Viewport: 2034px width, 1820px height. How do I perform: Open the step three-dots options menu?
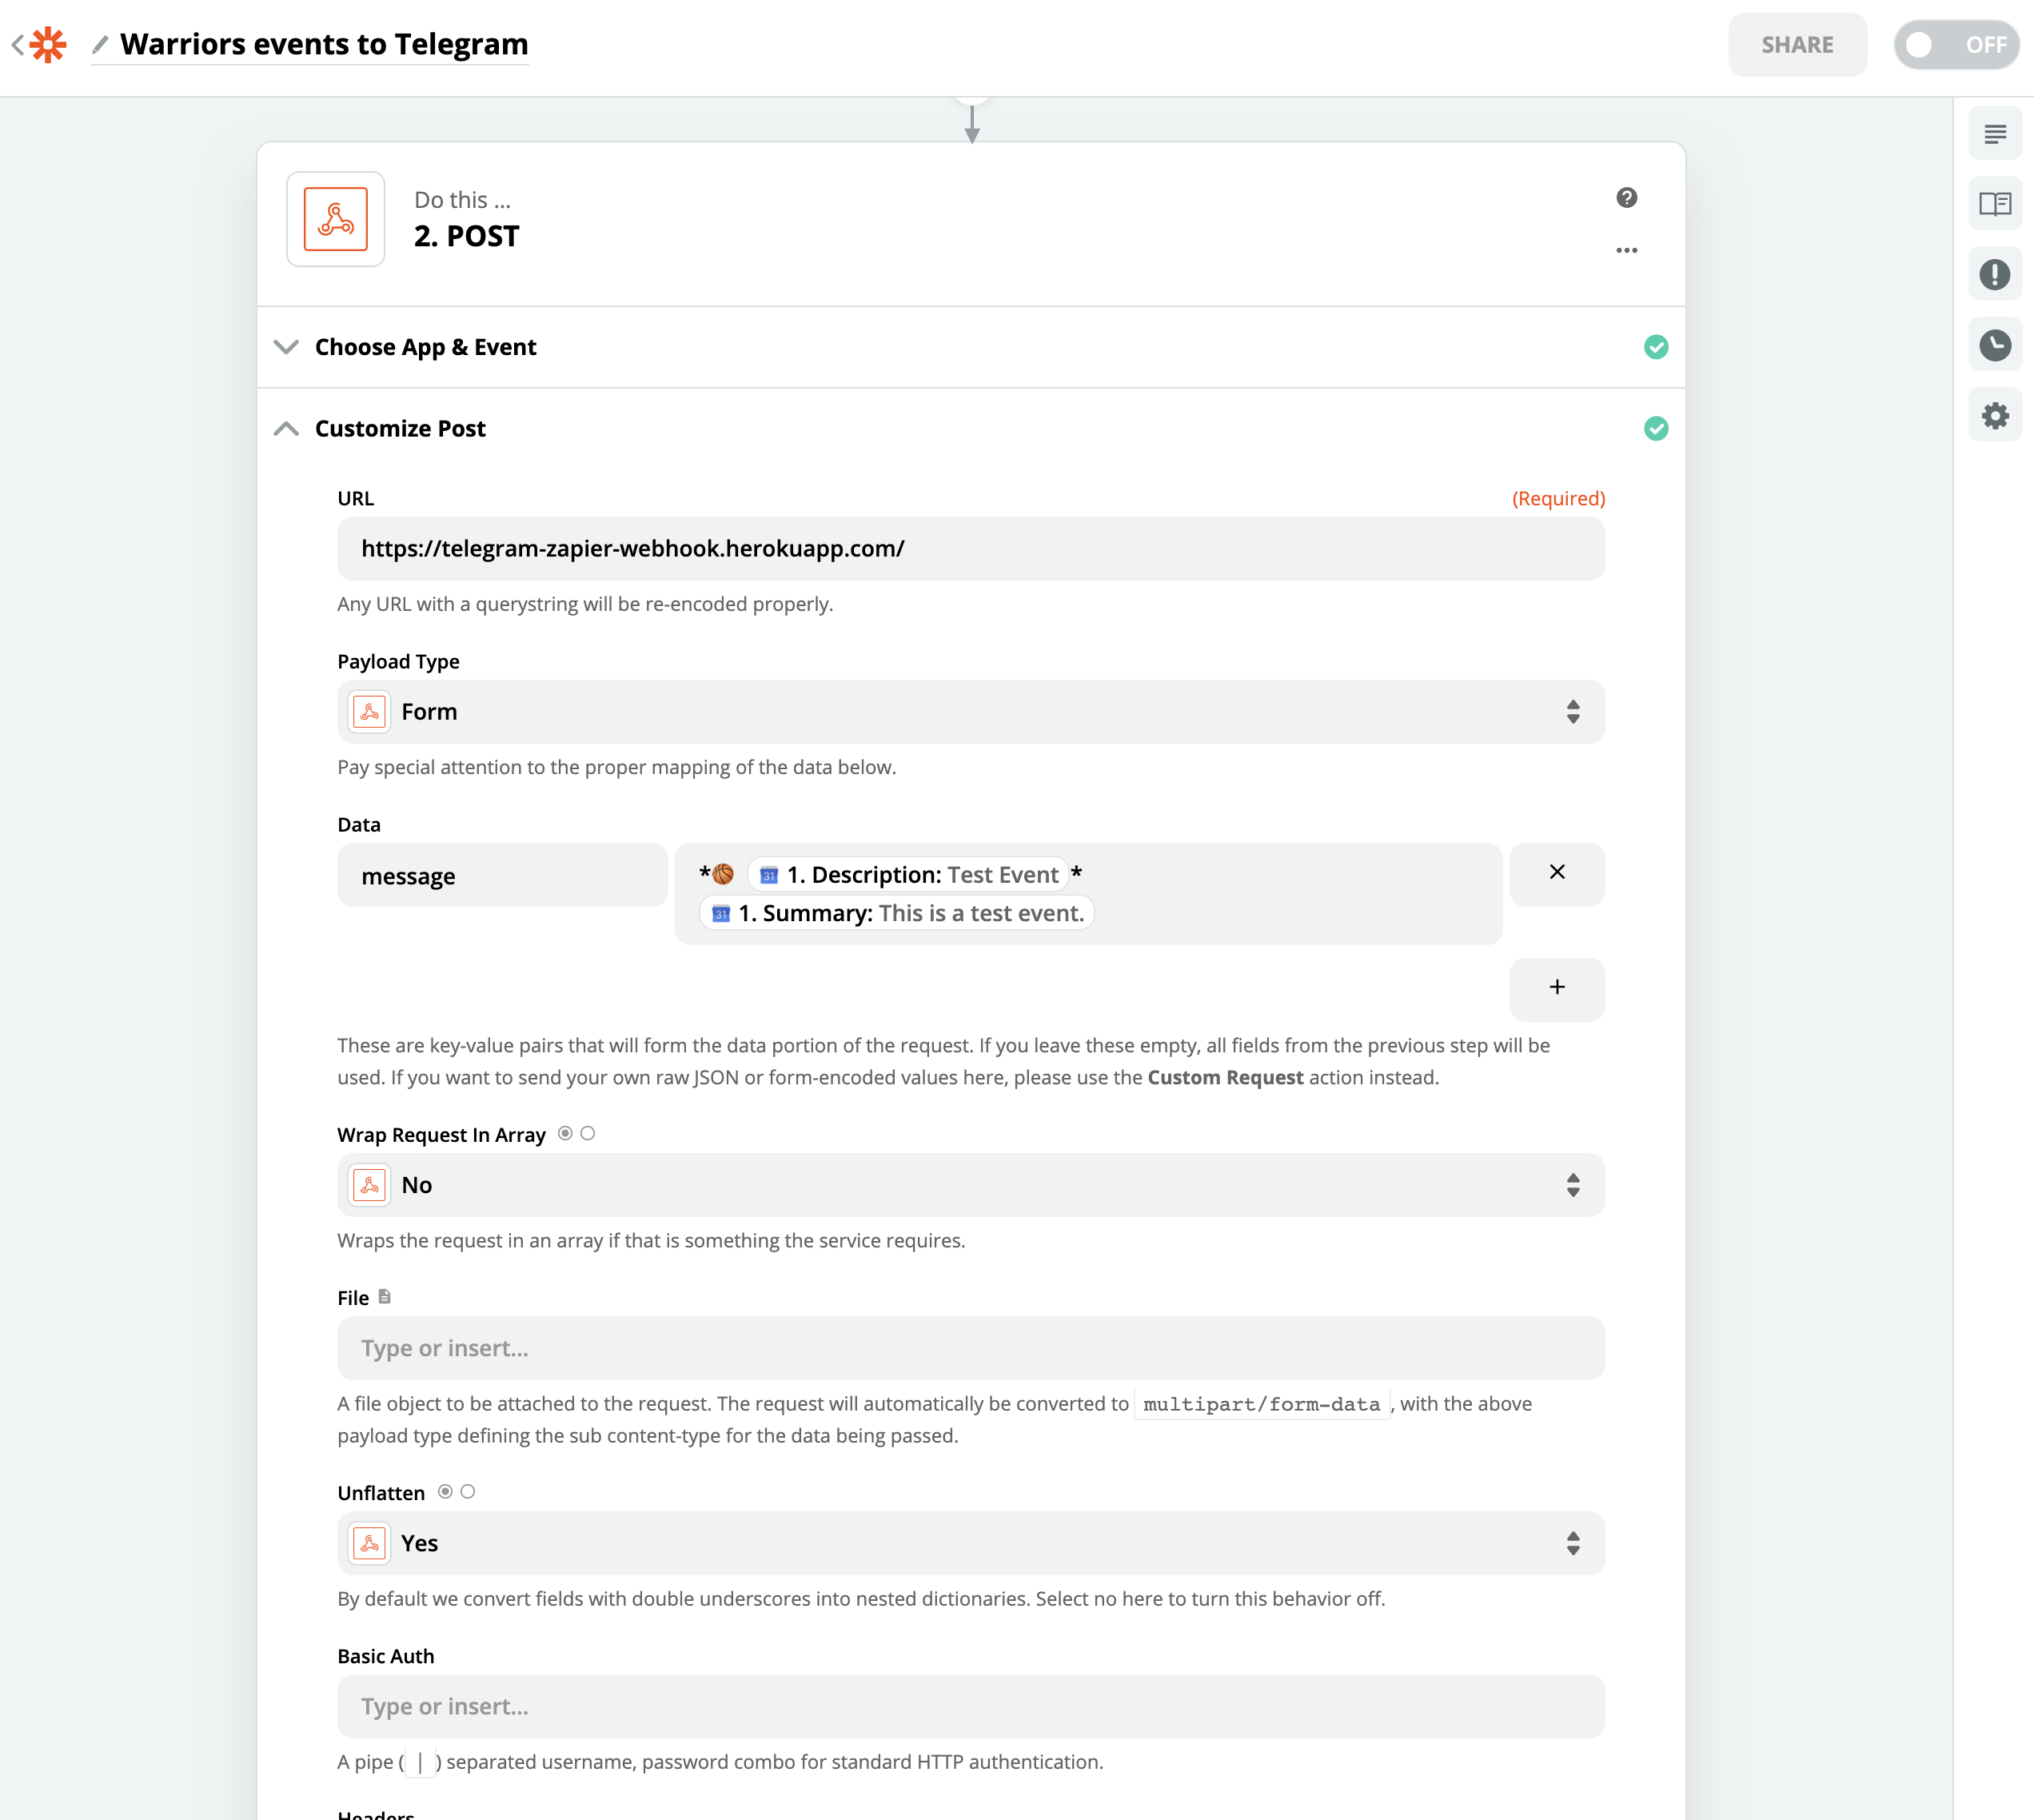tap(1626, 250)
